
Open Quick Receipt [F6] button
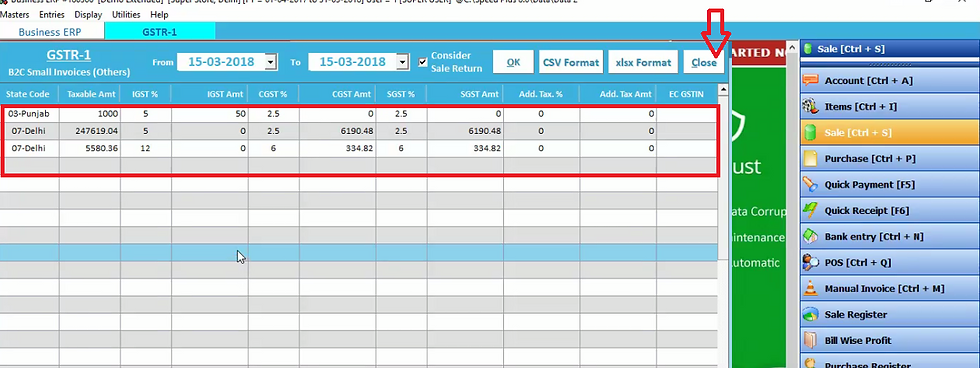pyautogui.click(x=889, y=211)
